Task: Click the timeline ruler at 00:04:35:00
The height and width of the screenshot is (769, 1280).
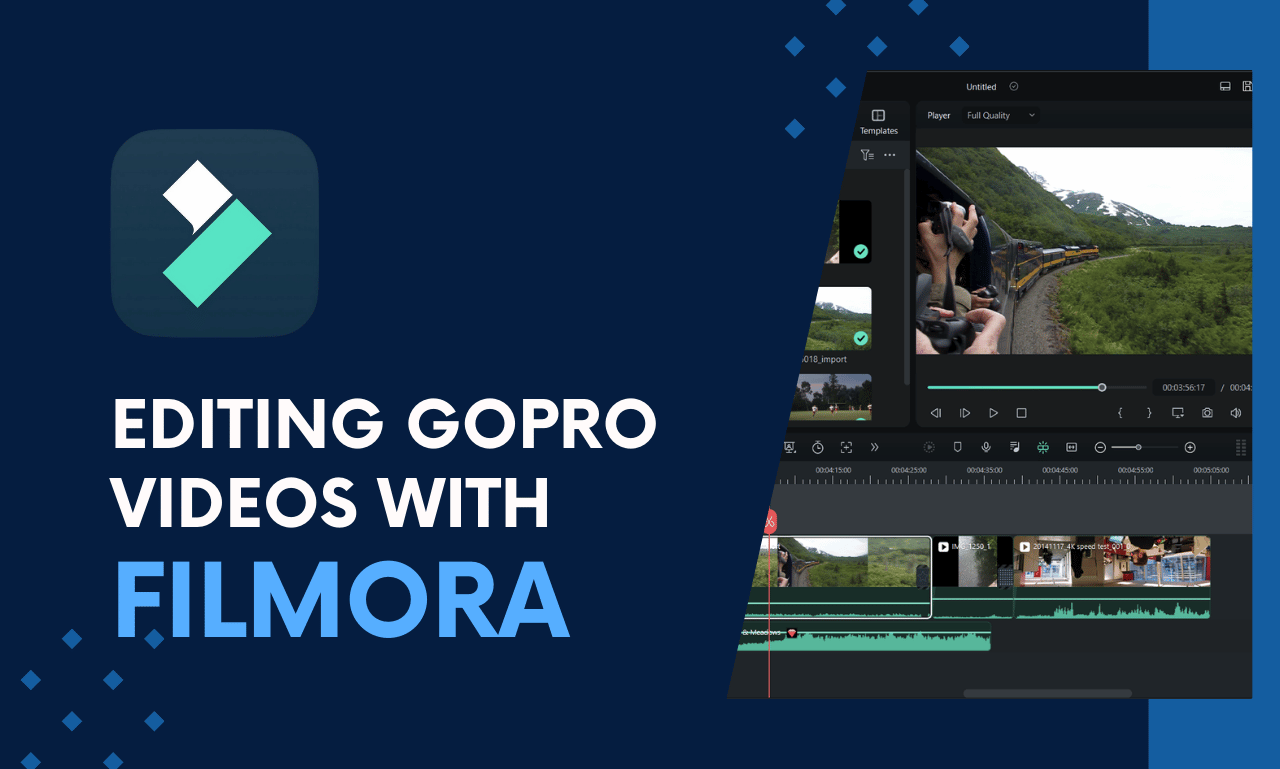Action: pyautogui.click(x=985, y=470)
